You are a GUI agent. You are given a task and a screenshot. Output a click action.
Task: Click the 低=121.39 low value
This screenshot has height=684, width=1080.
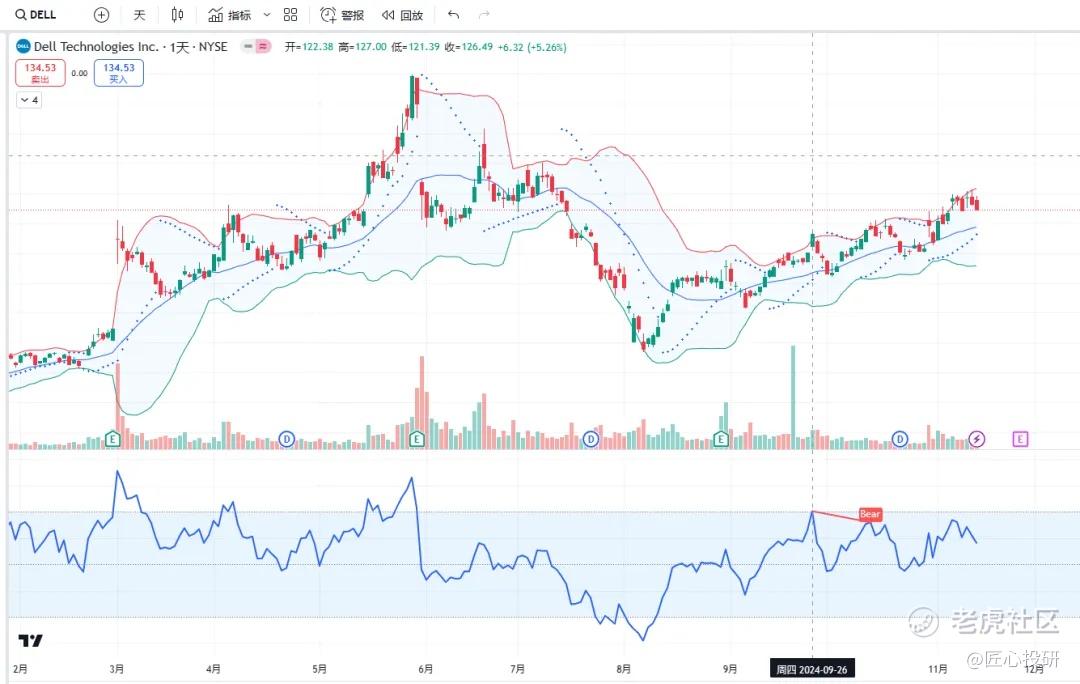pyautogui.click(x=415, y=47)
